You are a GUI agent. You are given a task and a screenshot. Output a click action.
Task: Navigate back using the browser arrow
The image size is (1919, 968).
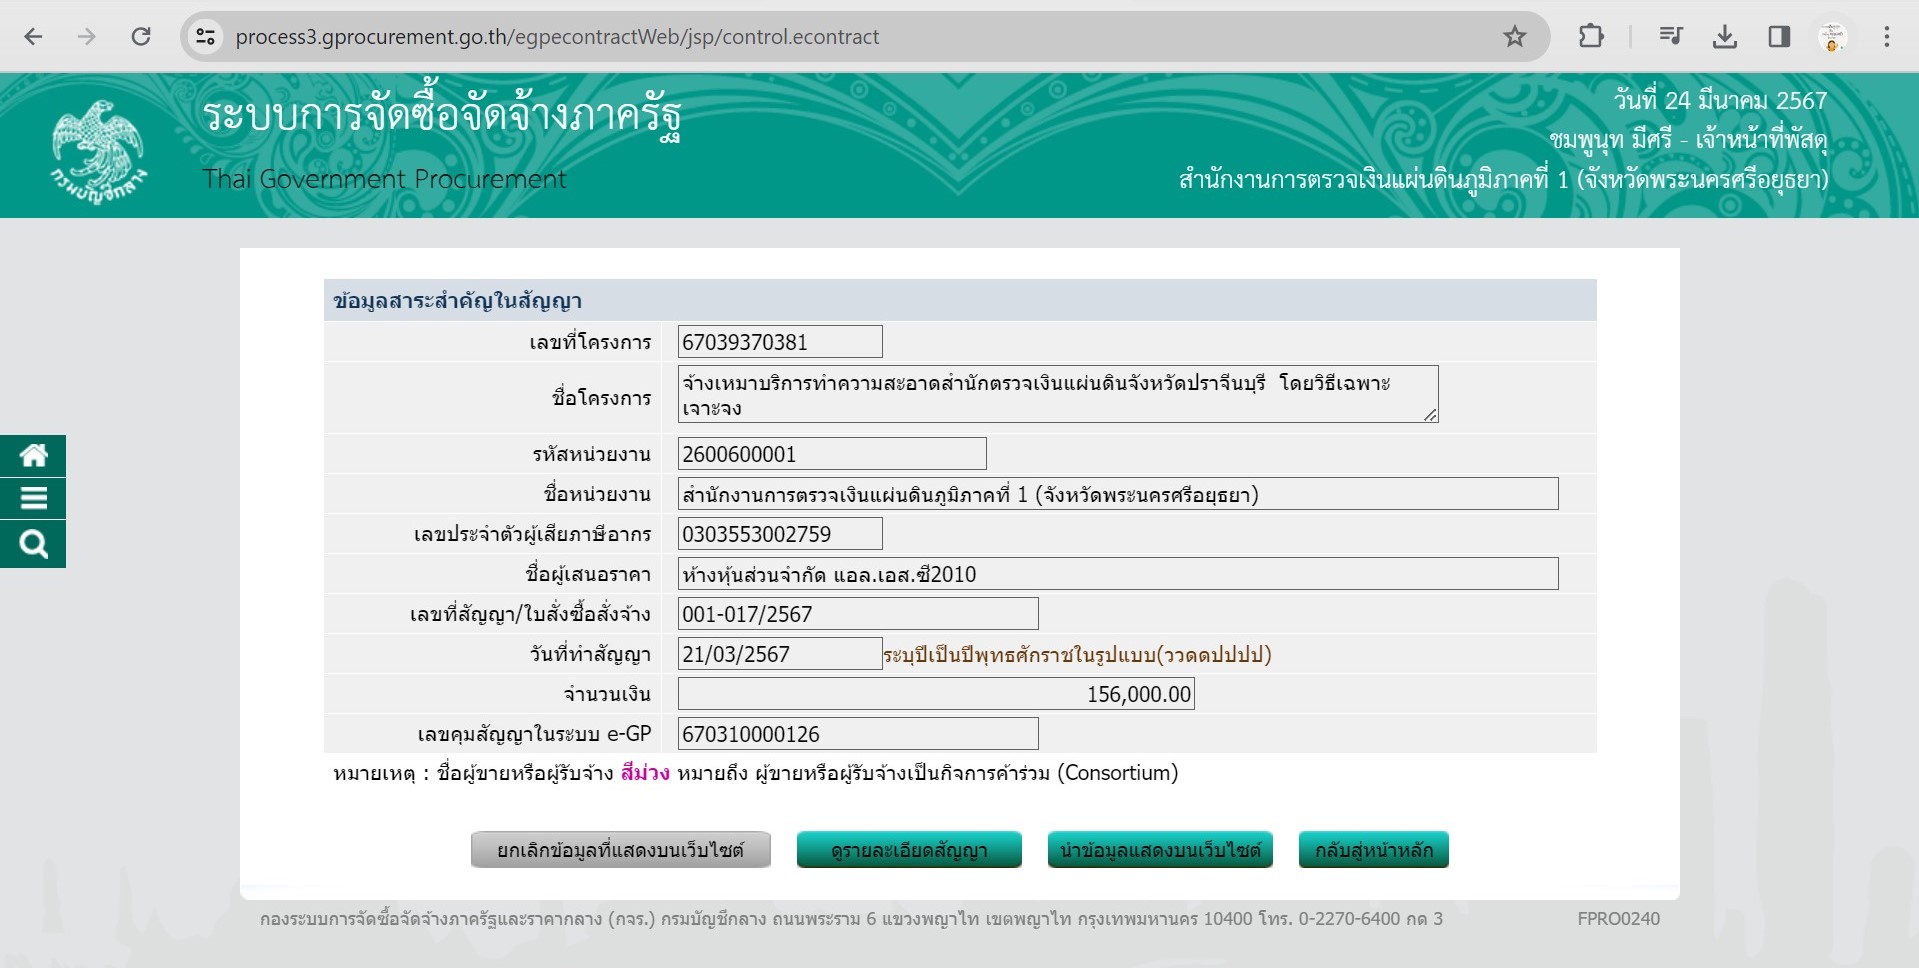pos(33,36)
